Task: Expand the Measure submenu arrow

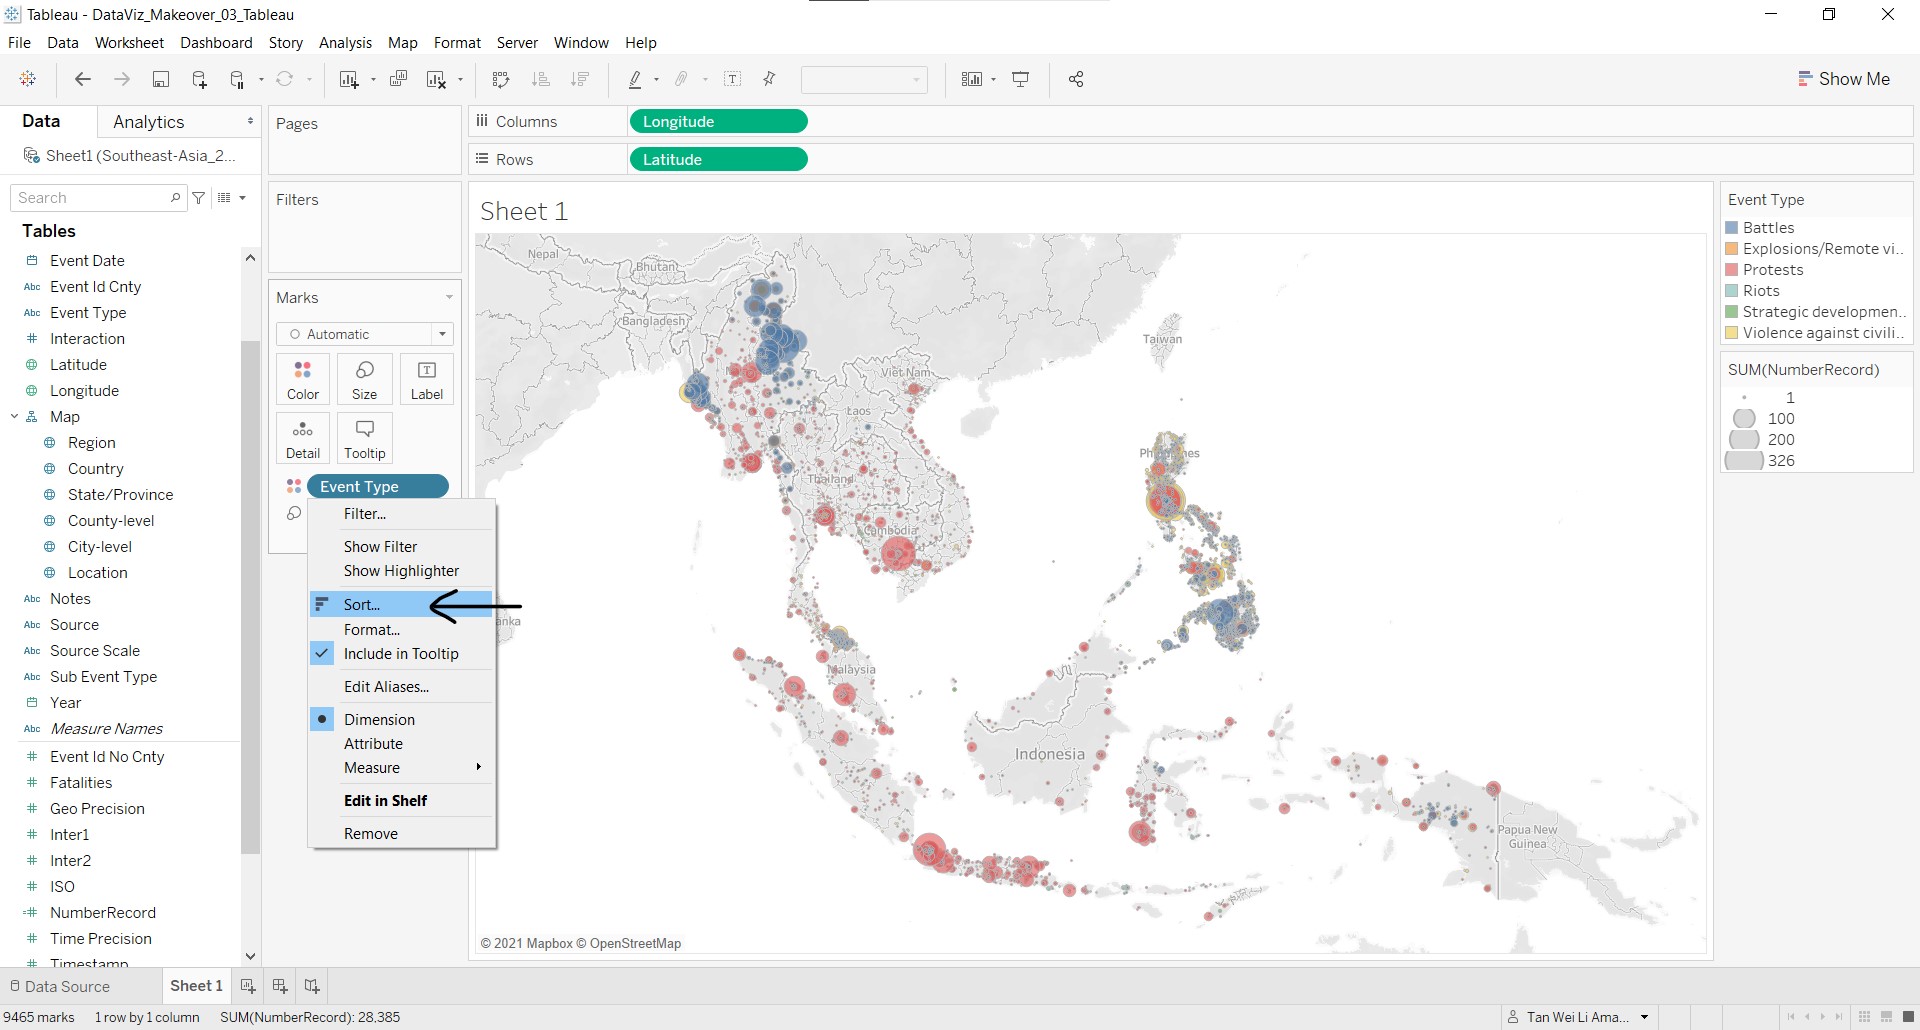Action: click(479, 768)
